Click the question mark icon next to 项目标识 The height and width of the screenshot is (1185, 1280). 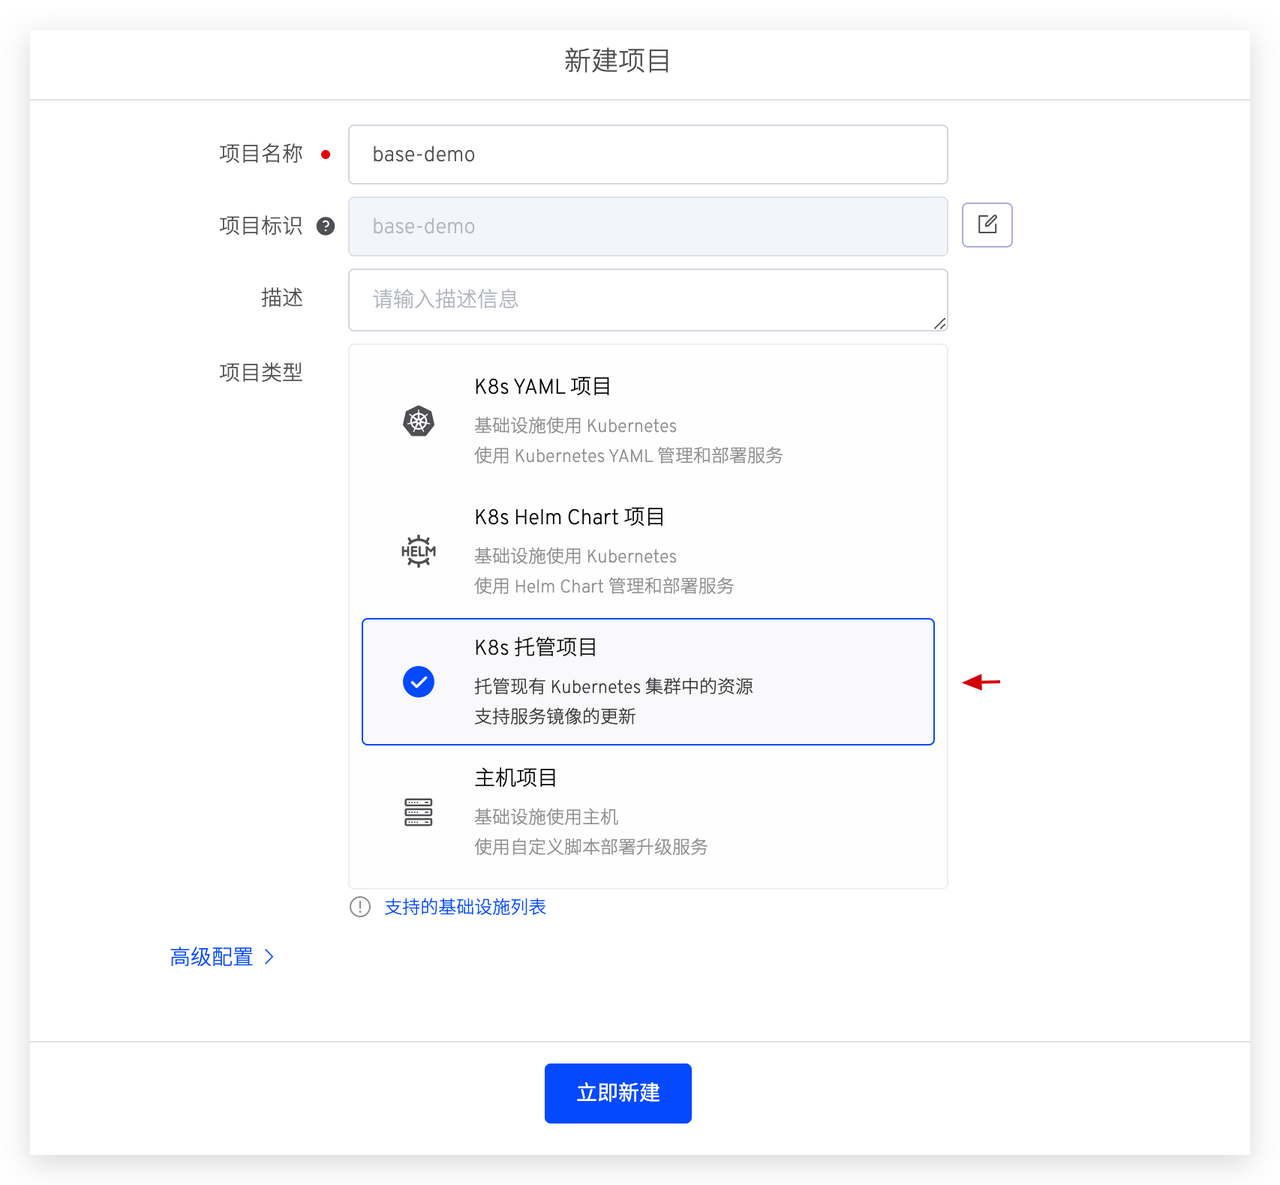coord(325,226)
